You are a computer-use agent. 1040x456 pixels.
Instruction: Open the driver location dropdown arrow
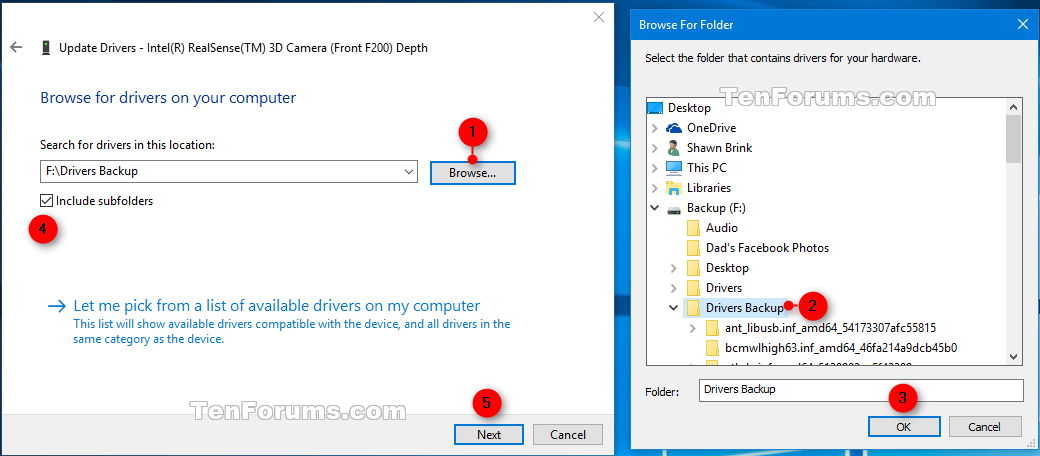pyautogui.click(x=410, y=171)
